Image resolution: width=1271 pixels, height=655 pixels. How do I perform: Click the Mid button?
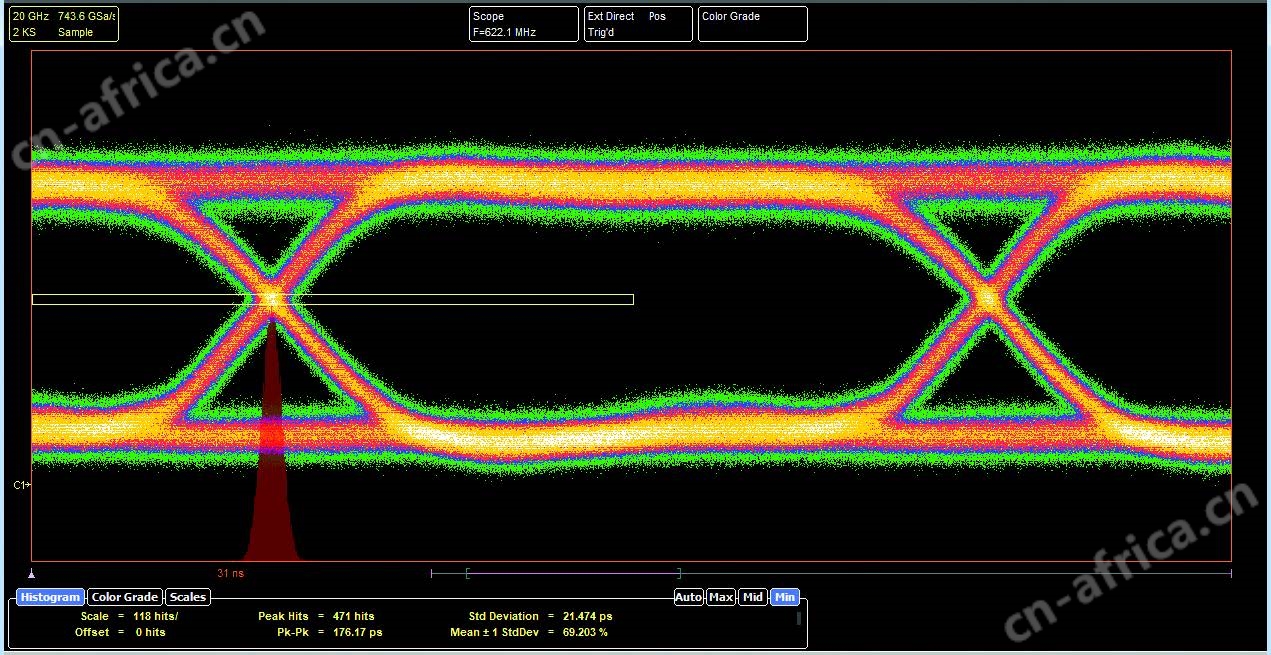[x=753, y=597]
